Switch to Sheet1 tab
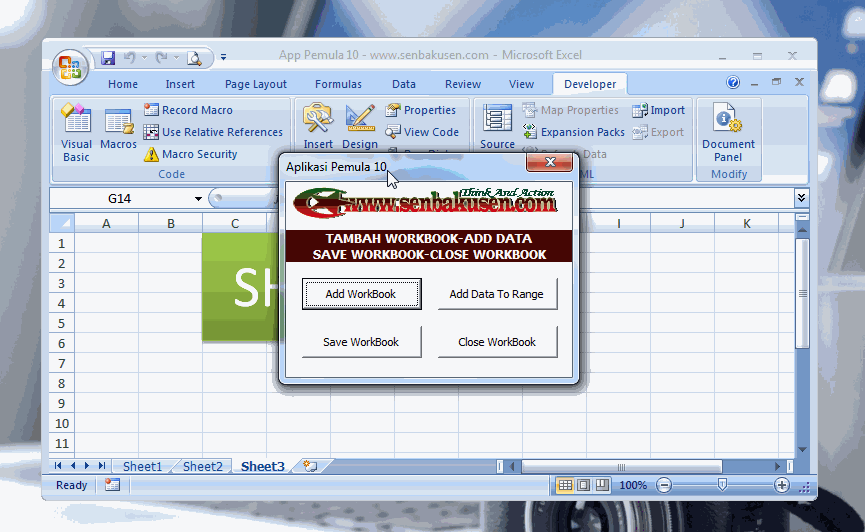865x532 pixels. click(x=142, y=466)
